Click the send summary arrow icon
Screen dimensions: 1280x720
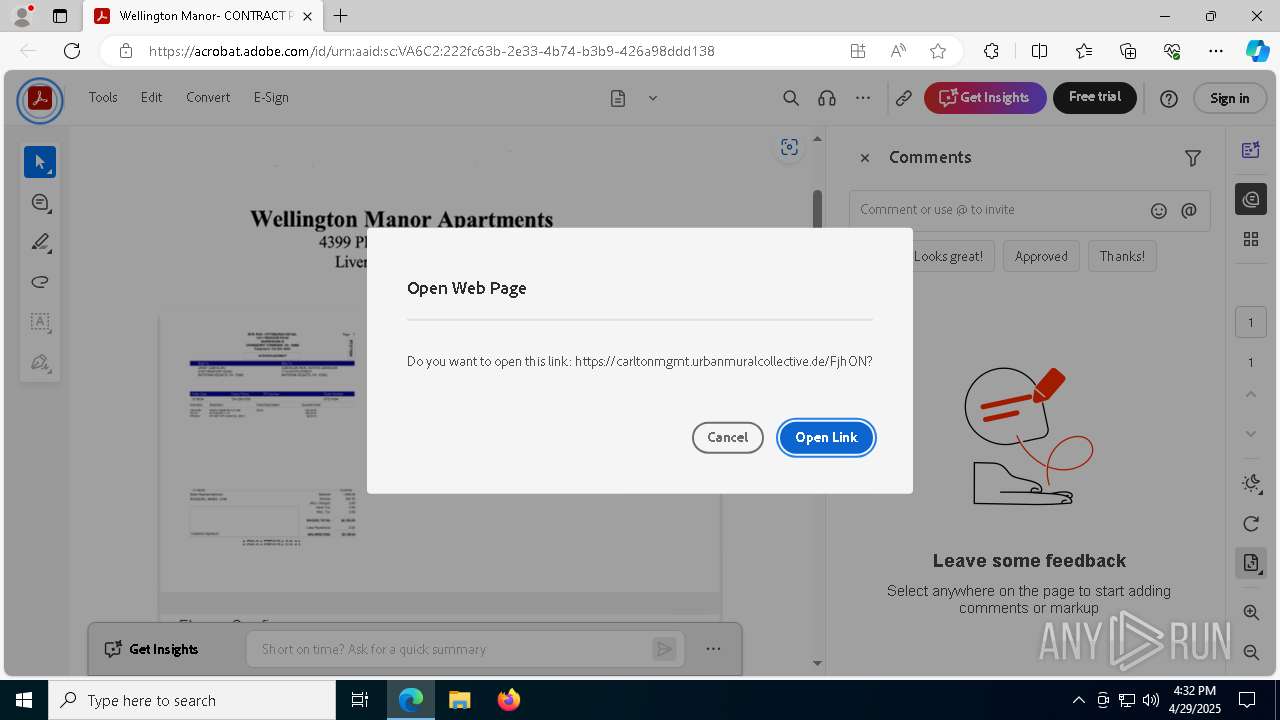[x=664, y=649]
